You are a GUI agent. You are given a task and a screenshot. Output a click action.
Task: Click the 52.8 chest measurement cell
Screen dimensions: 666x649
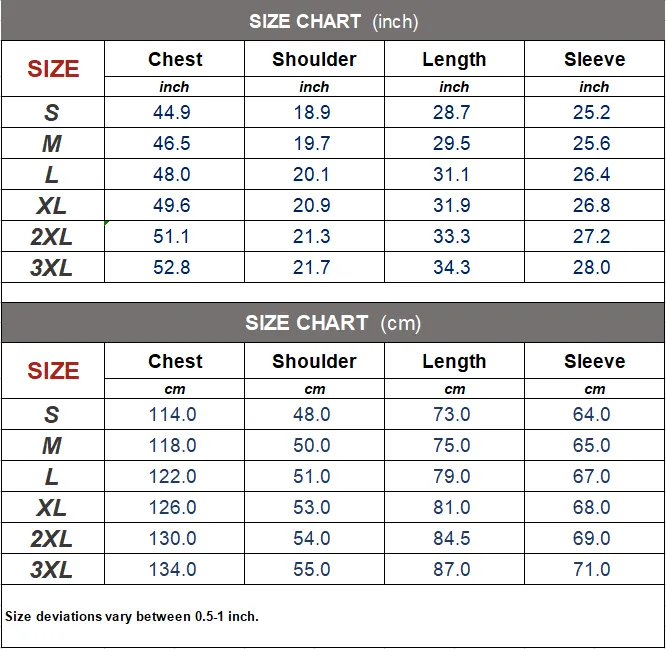pyautogui.click(x=172, y=268)
